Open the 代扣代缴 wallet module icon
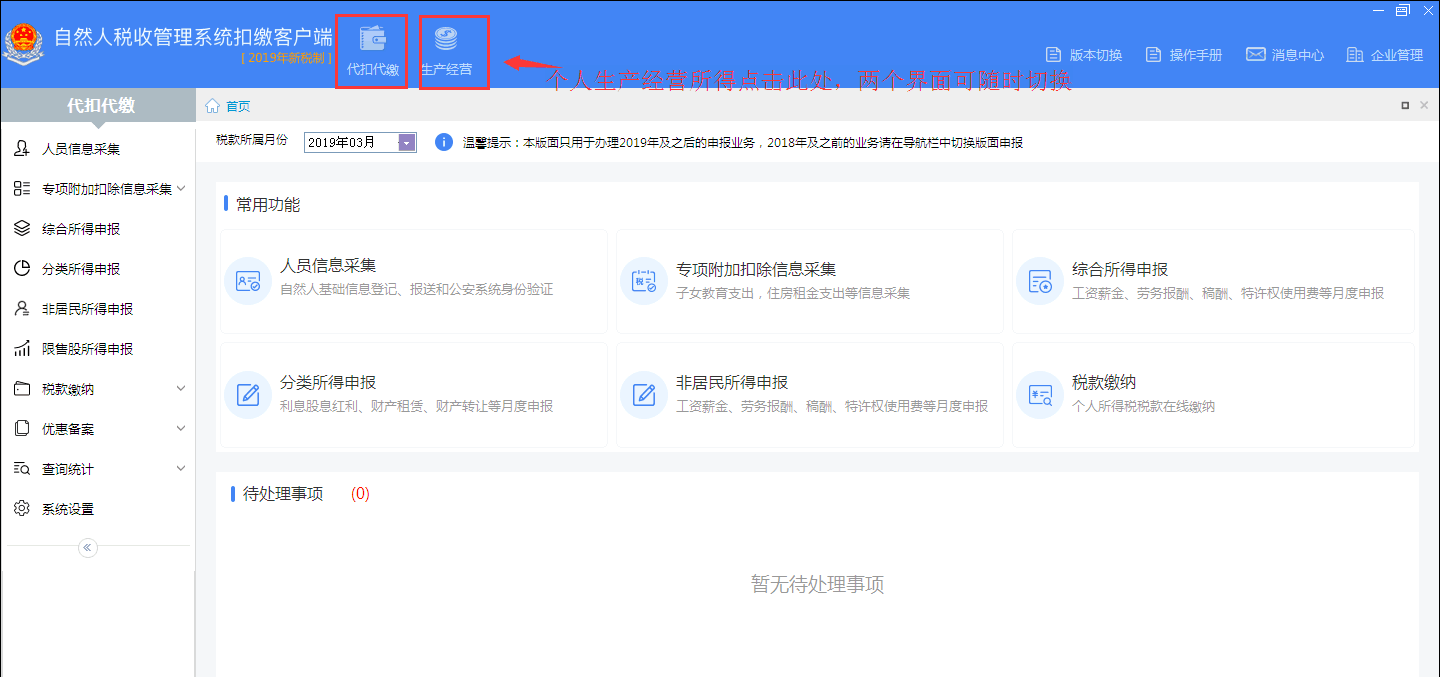1440x677 pixels. click(x=372, y=38)
